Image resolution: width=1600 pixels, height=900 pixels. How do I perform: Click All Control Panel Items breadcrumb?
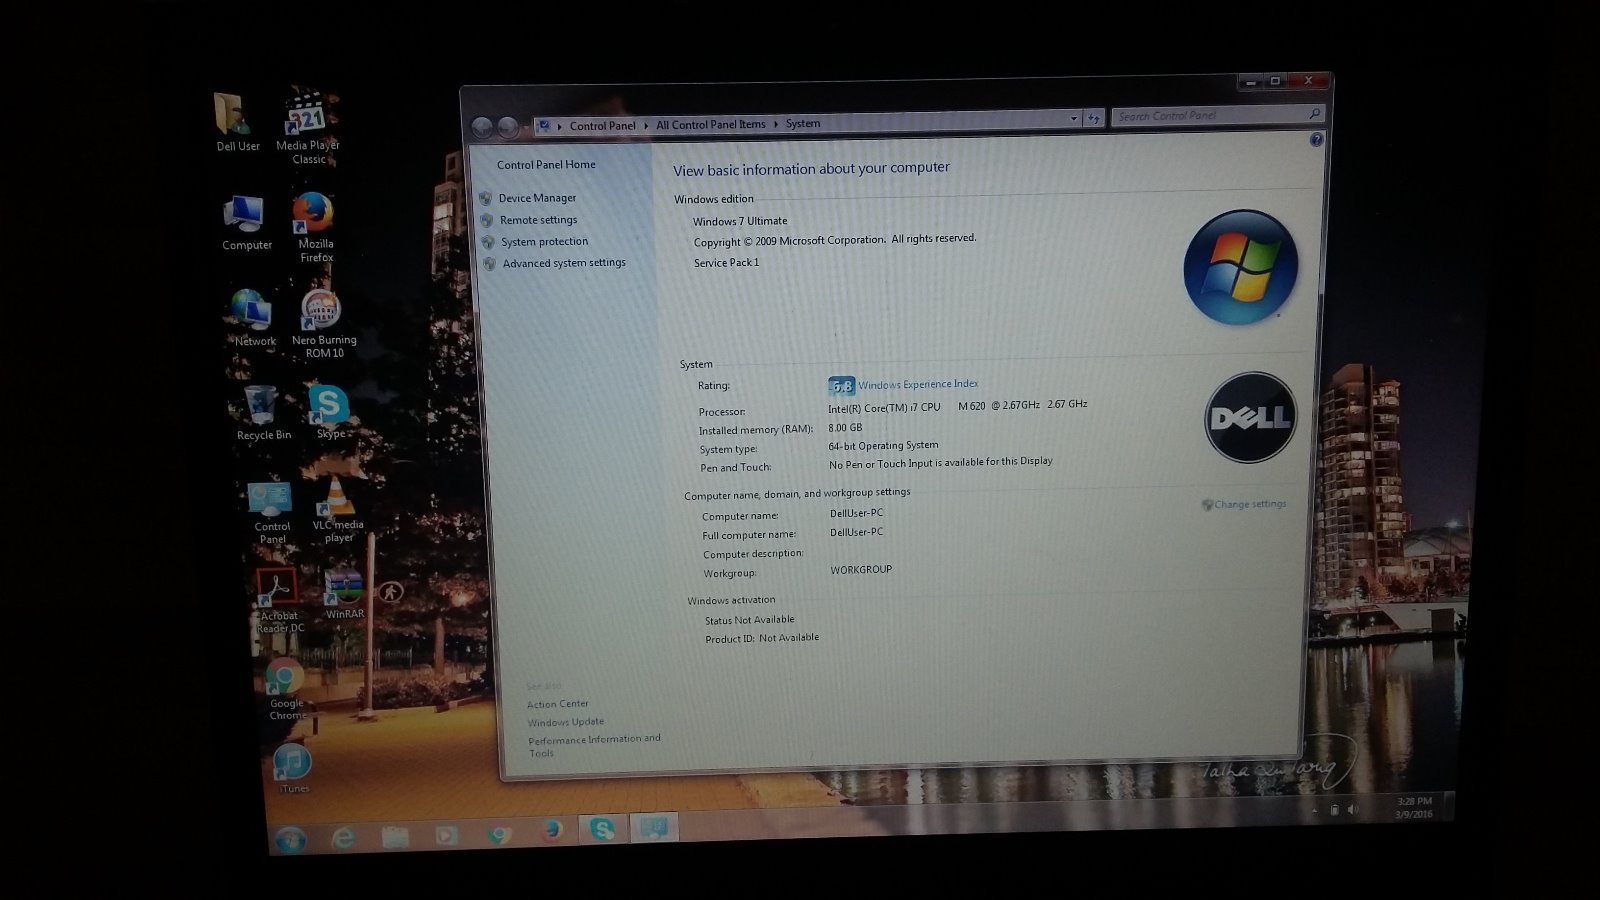710,125
